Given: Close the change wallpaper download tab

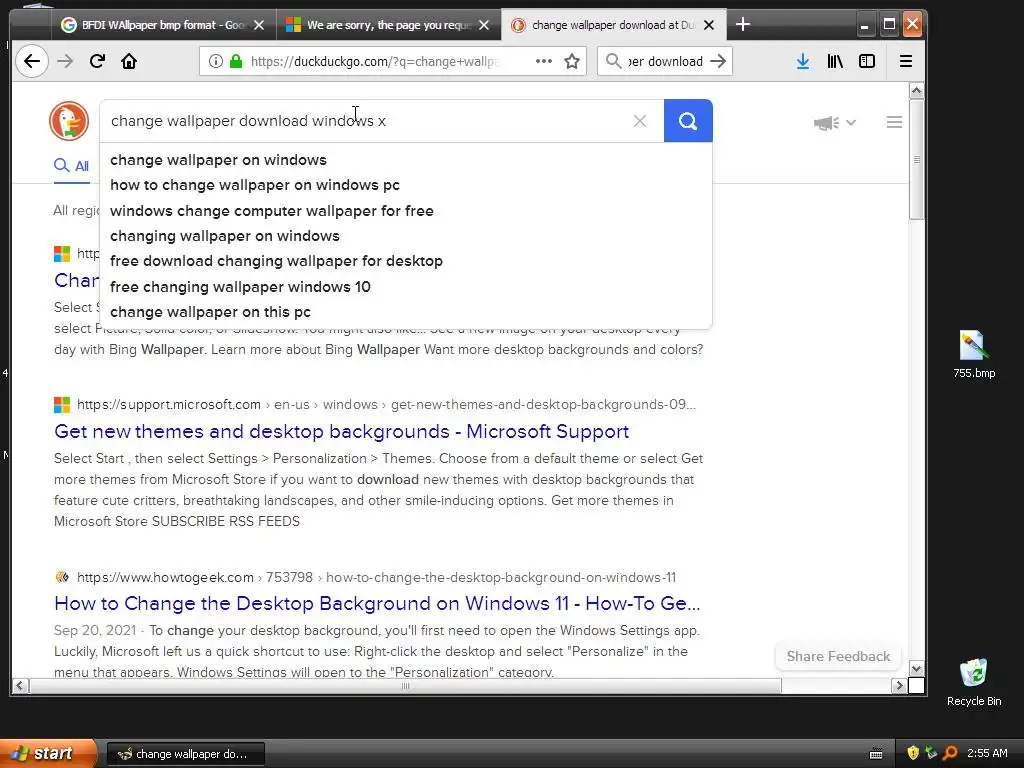Looking at the screenshot, I should (709, 25).
